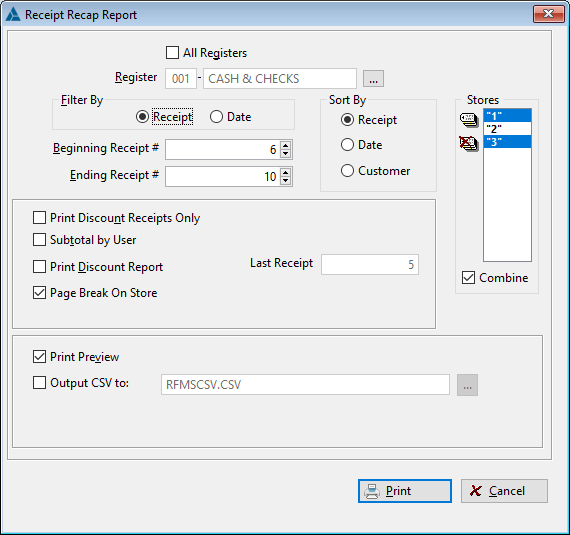570x535 pixels.
Task: Choose Sort By Customer option
Action: (x=347, y=170)
